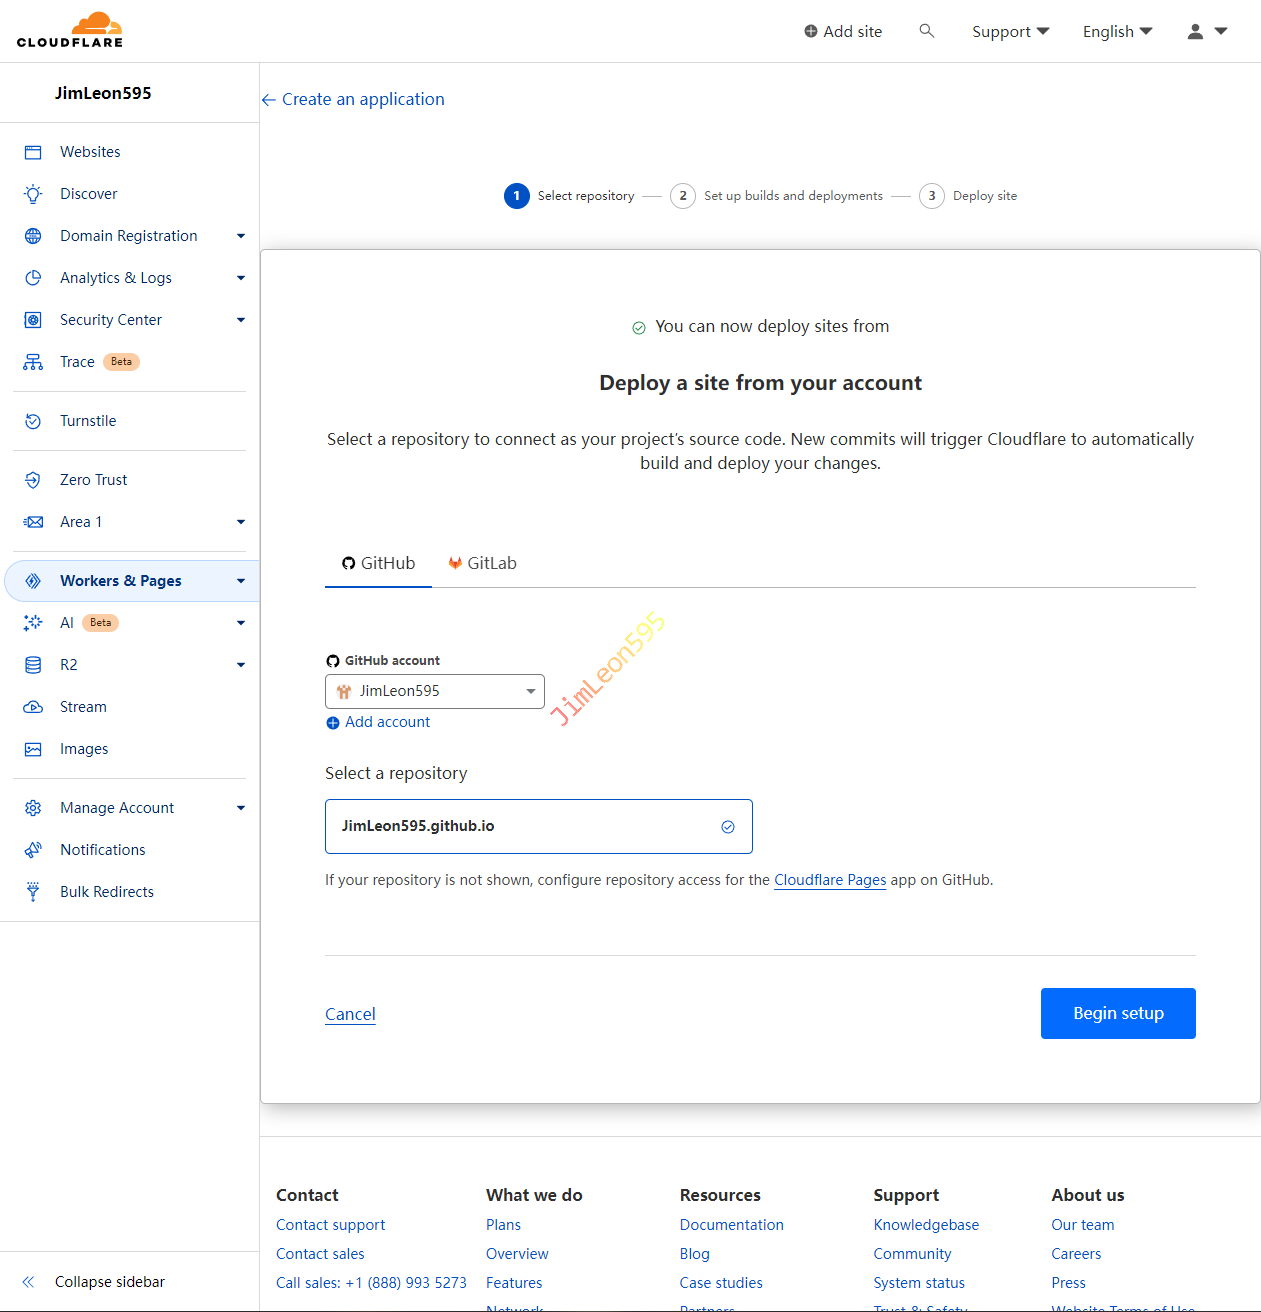Viewport: 1261px width, 1312px height.
Task: Open the GitHub account dropdown
Action: (x=435, y=691)
